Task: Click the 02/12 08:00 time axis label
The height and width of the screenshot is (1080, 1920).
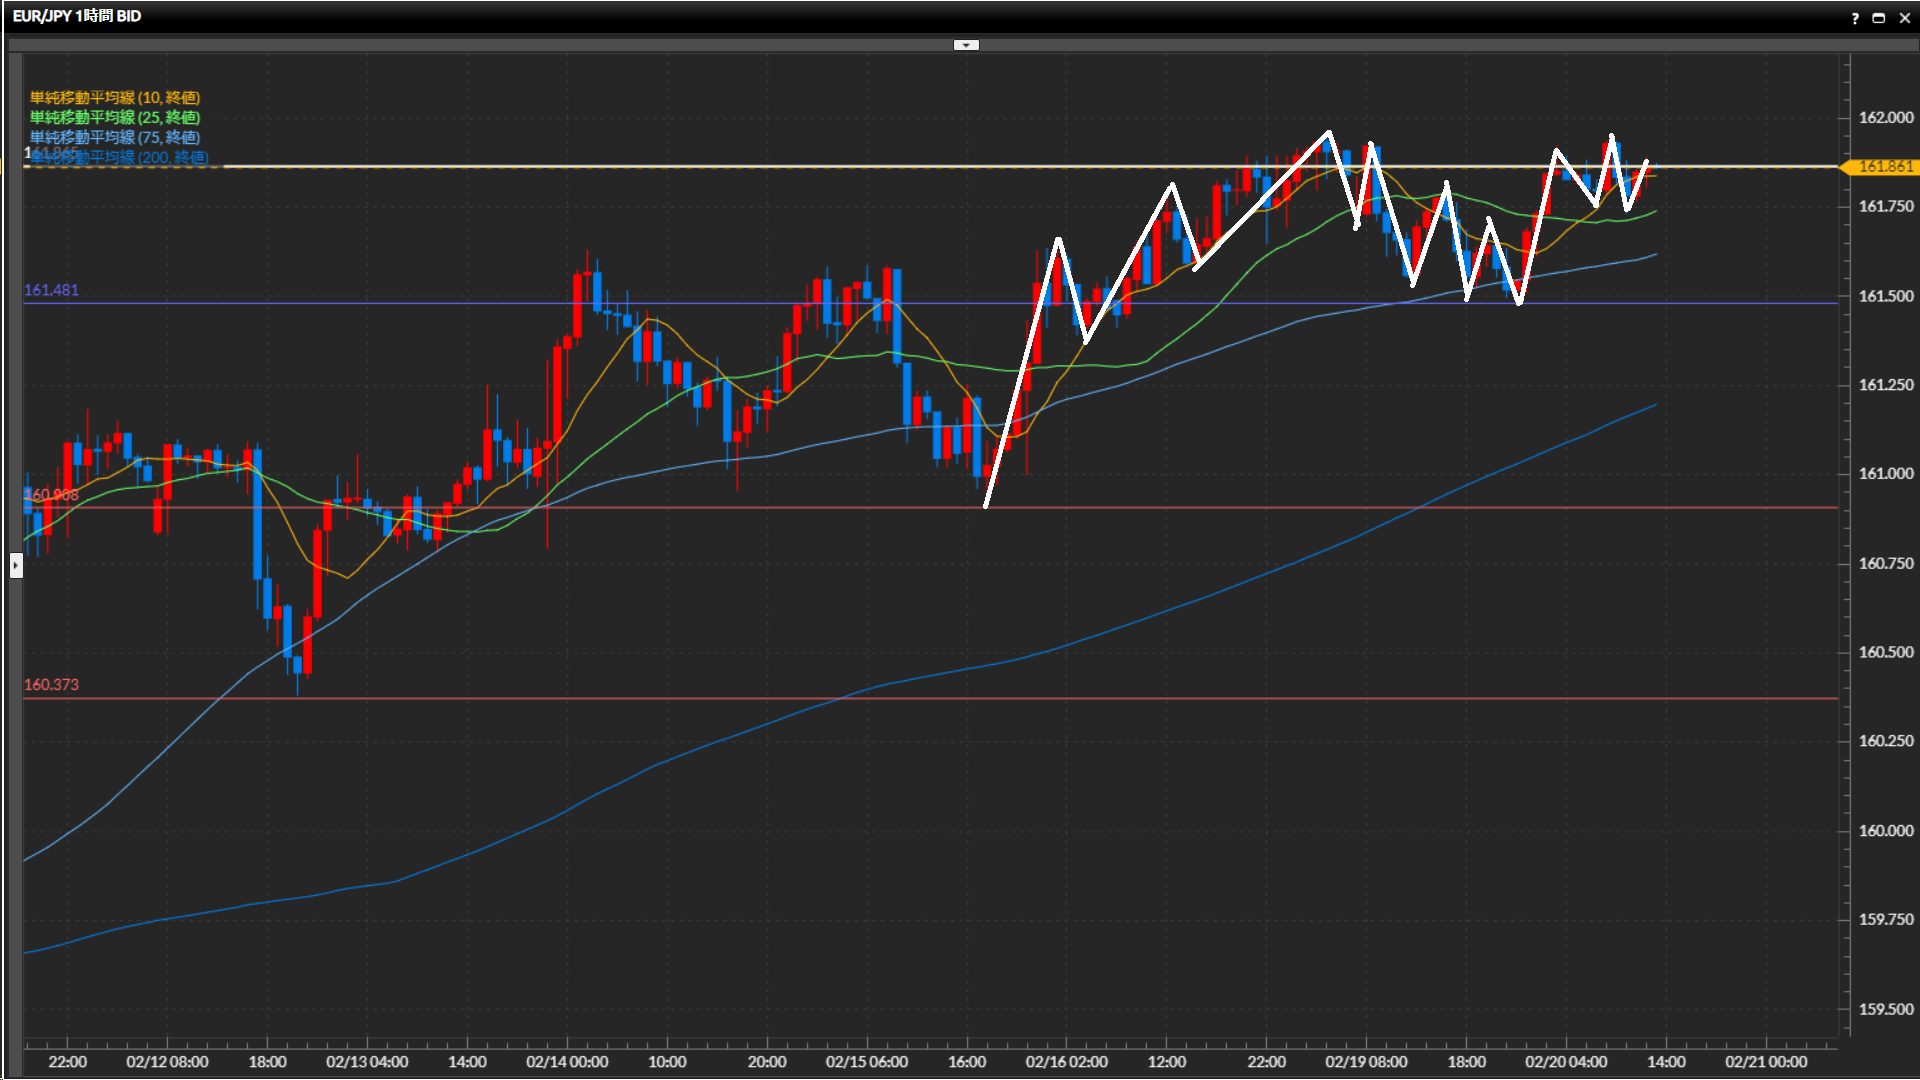Action: [x=167, y=1061]
